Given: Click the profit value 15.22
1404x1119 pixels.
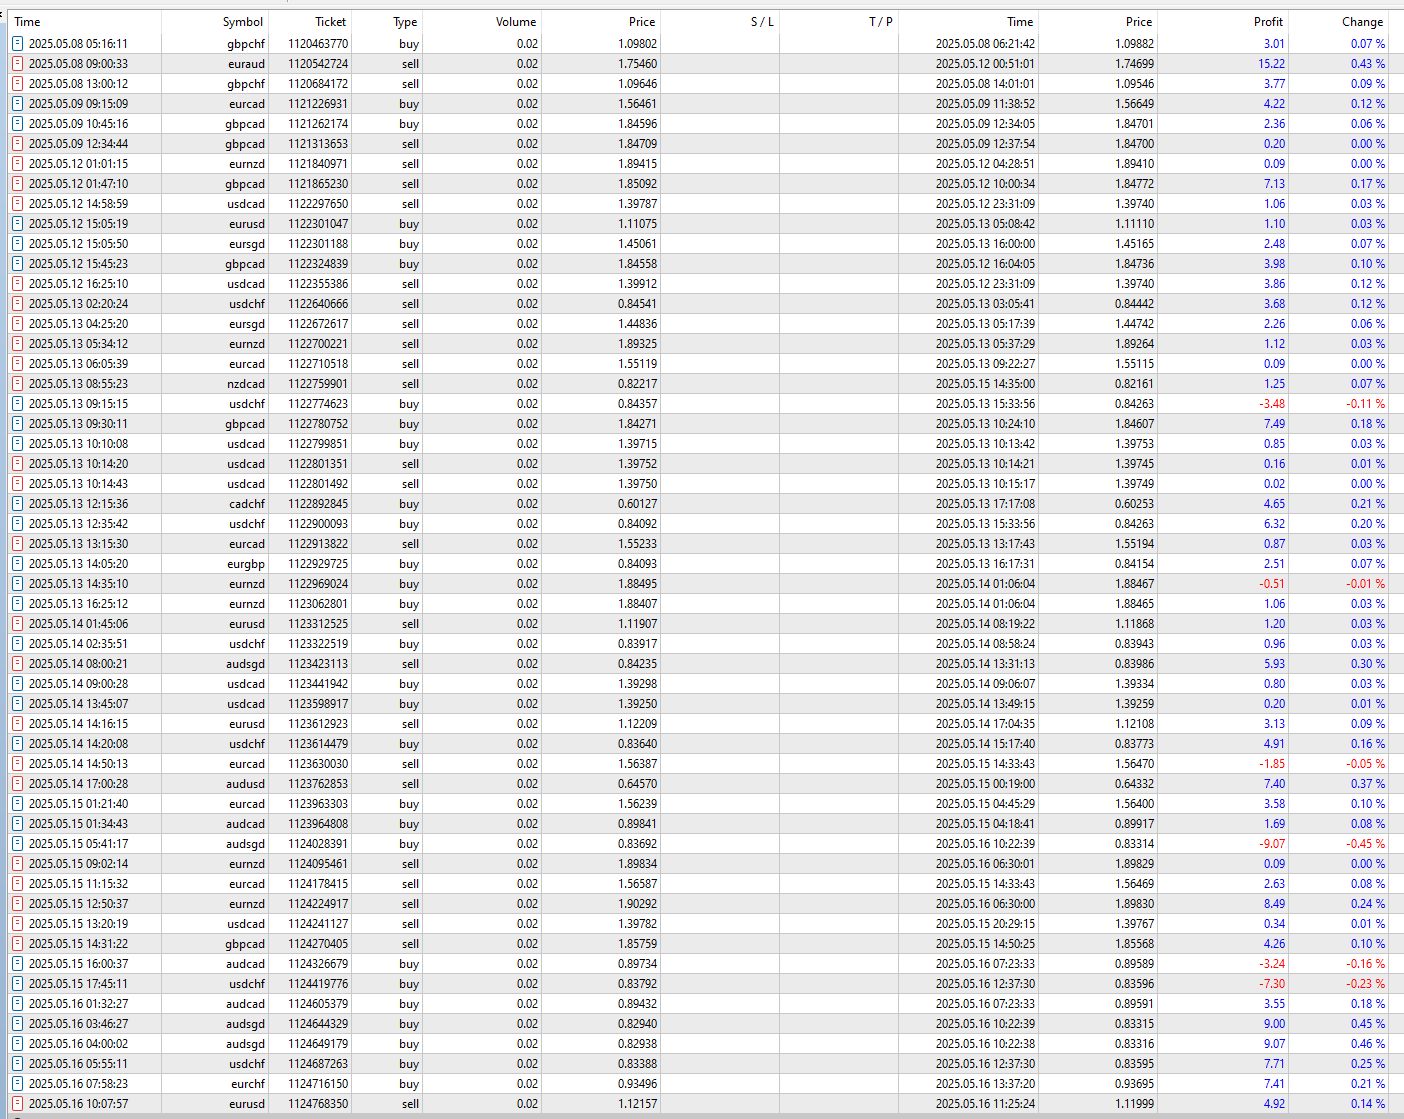Looking at the screenshot, I should pos(1271,64).
